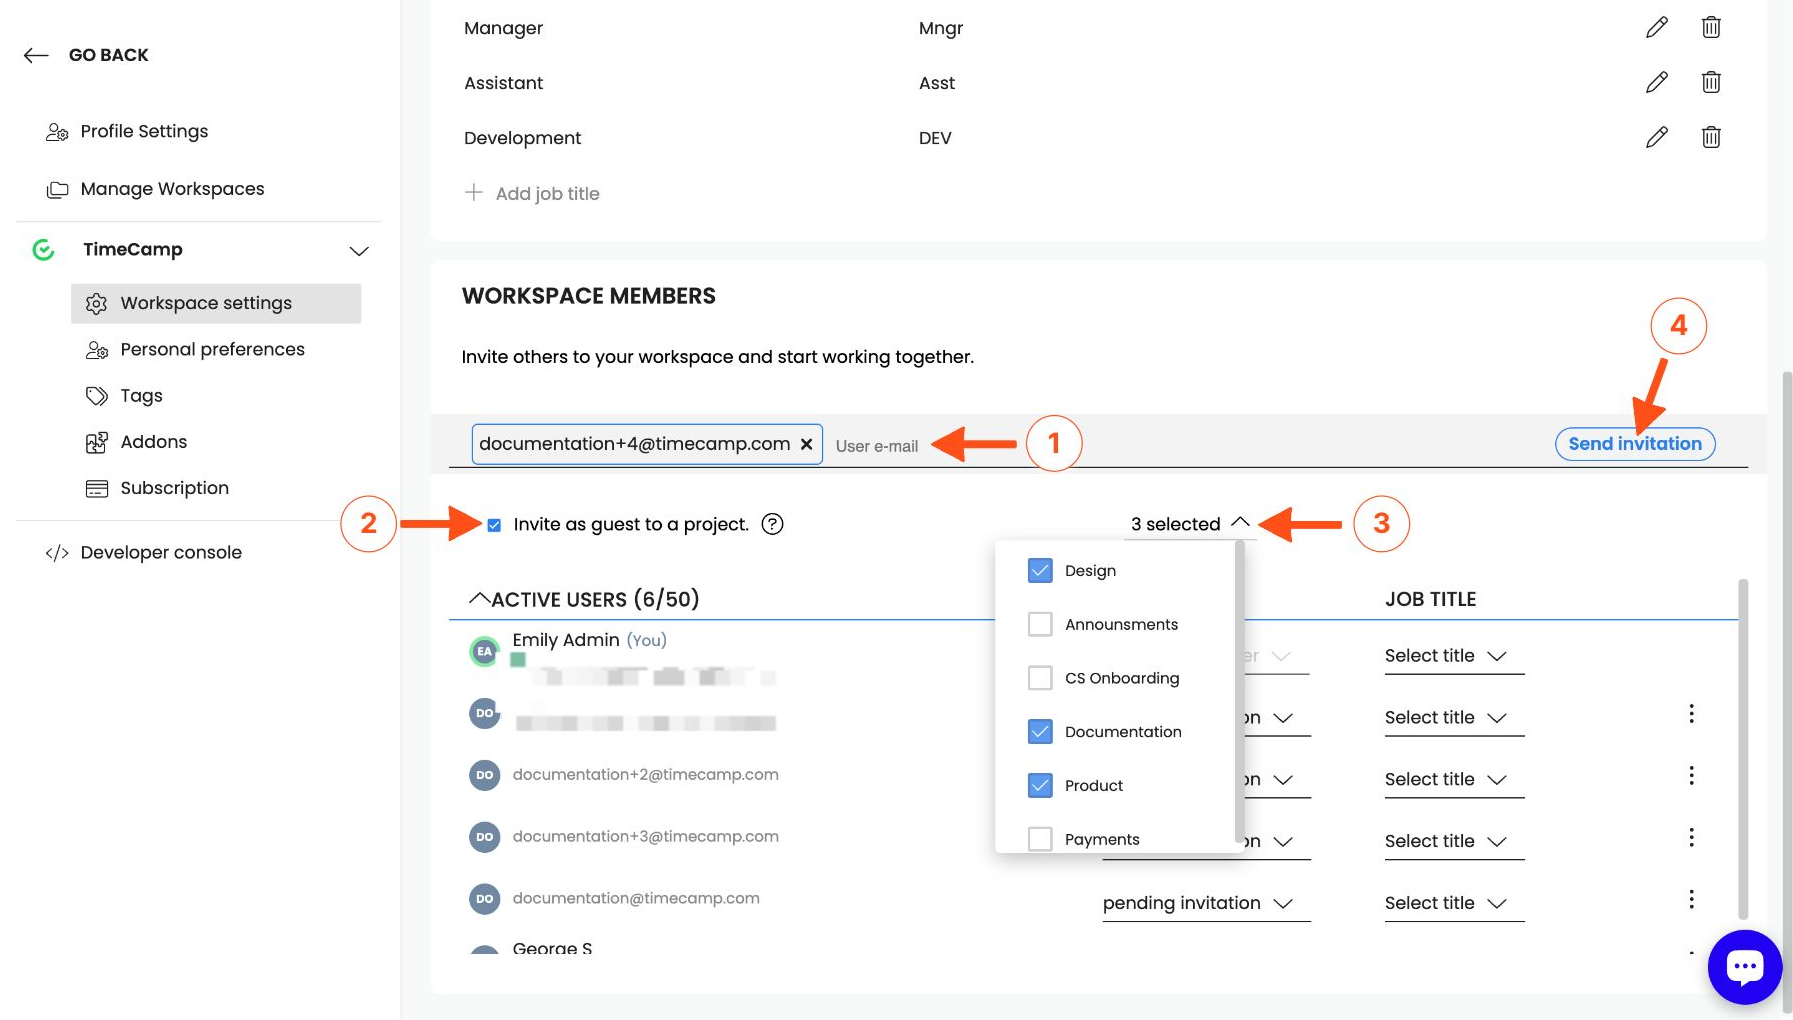Click the Send invitation button

1634,444
